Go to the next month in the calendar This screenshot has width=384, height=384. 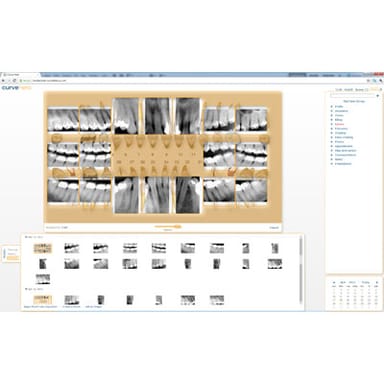377,282
